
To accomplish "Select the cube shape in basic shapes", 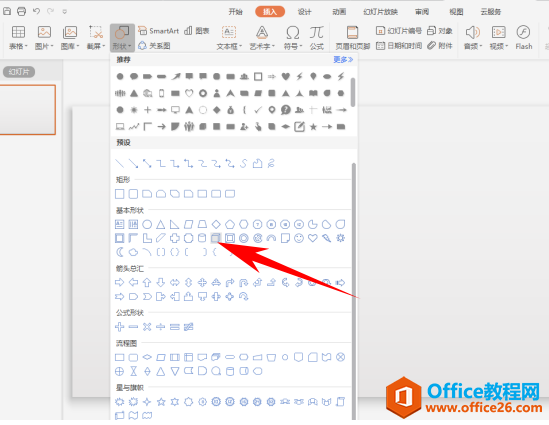I will tap(216, 238).
